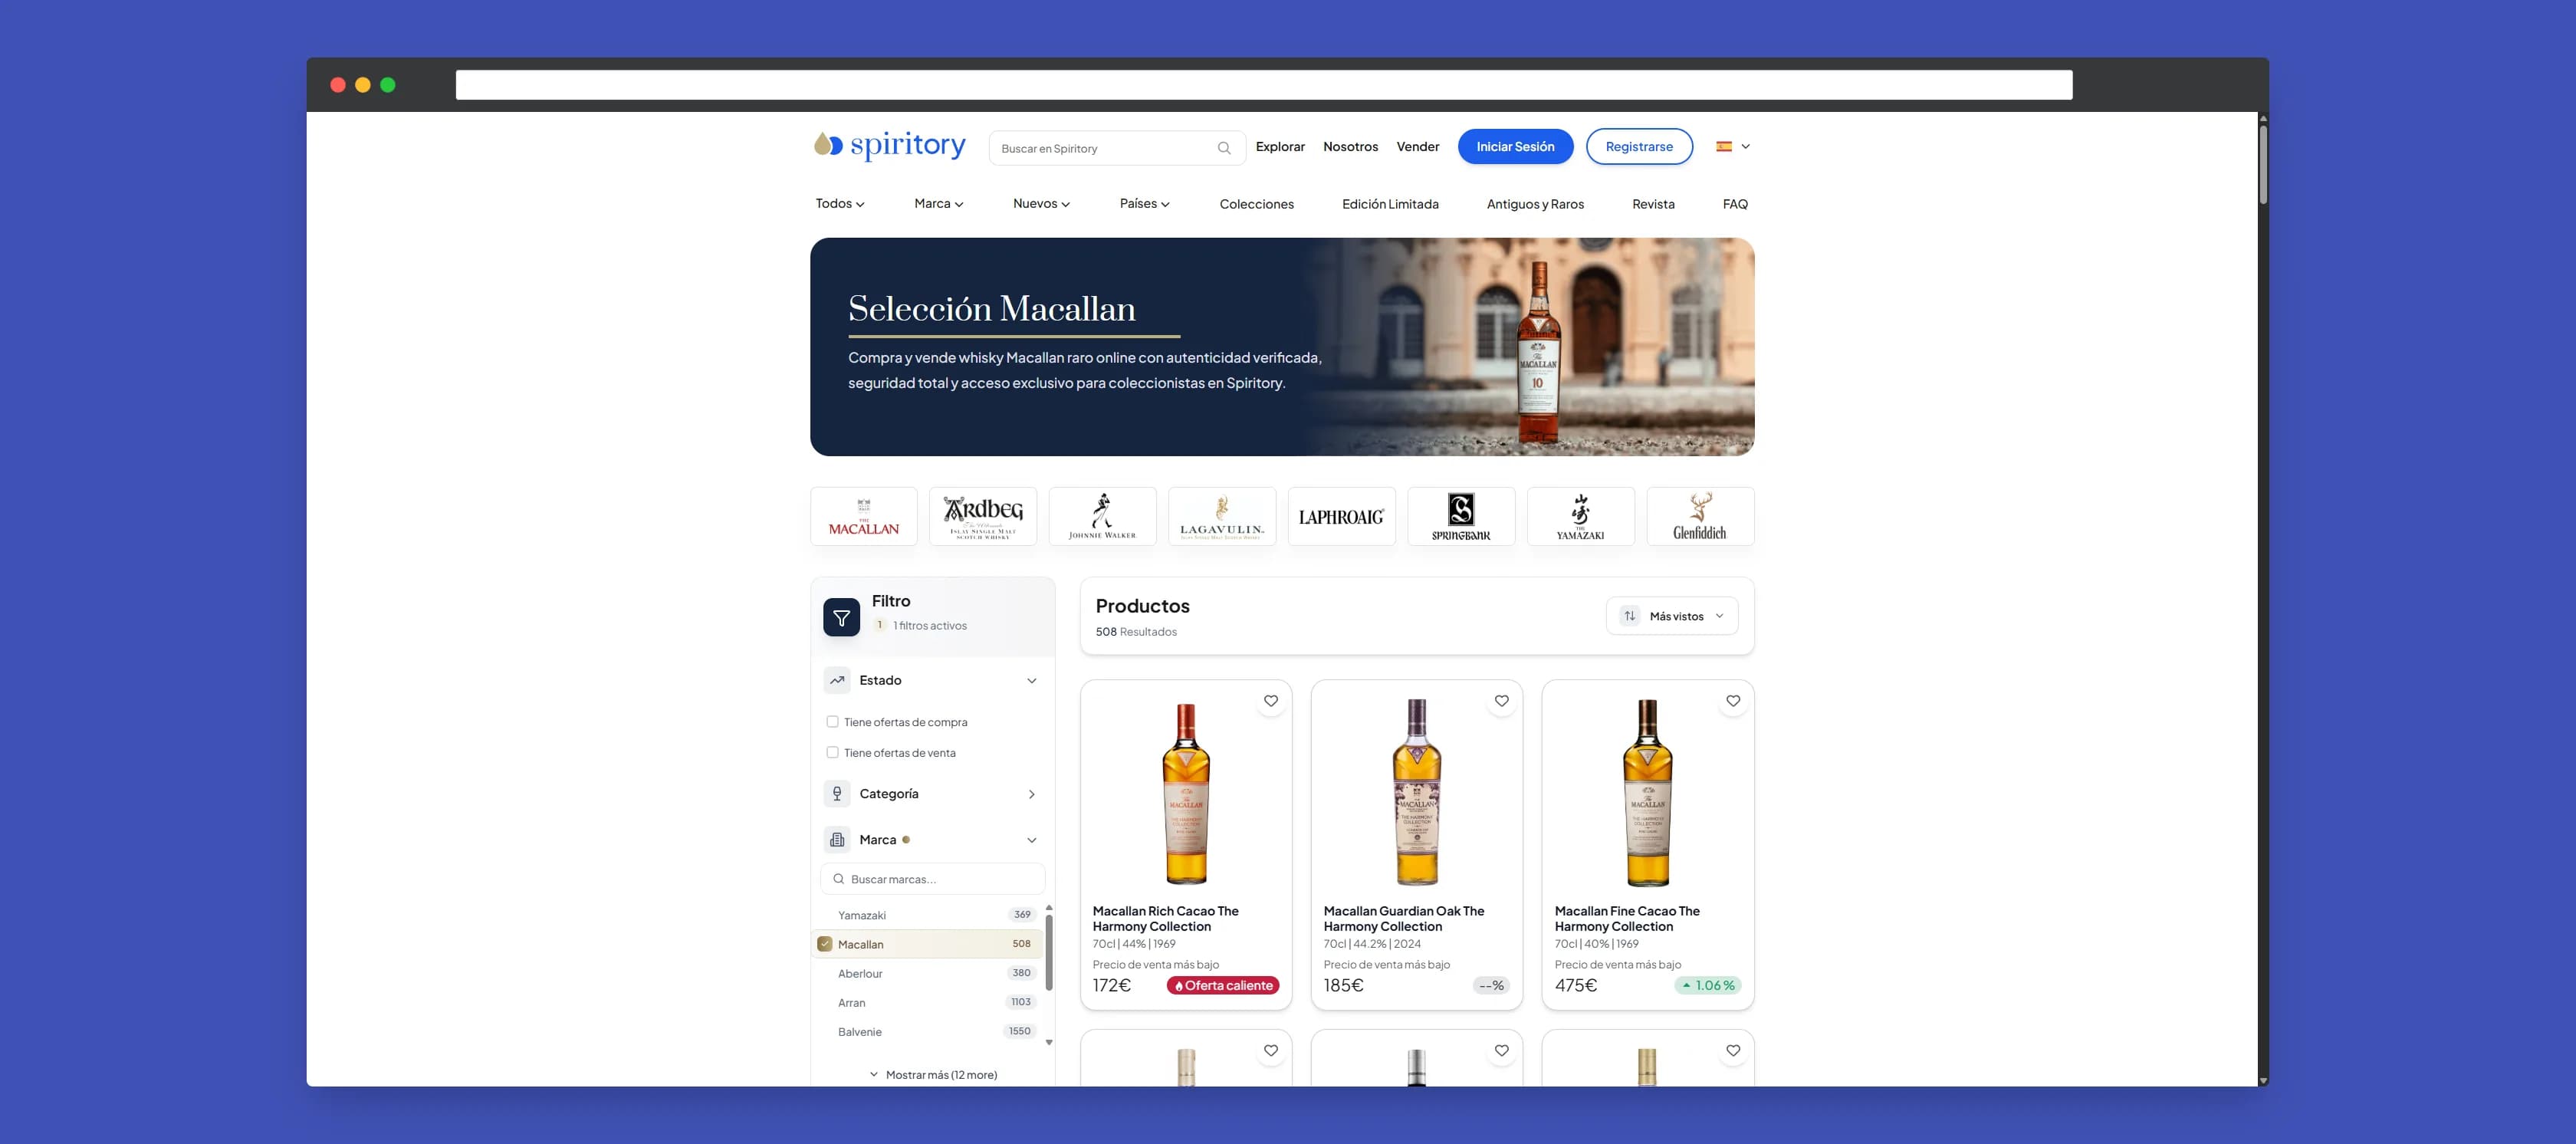
Task: Click the Categoría glass icon
Action: tap(837, 793)
